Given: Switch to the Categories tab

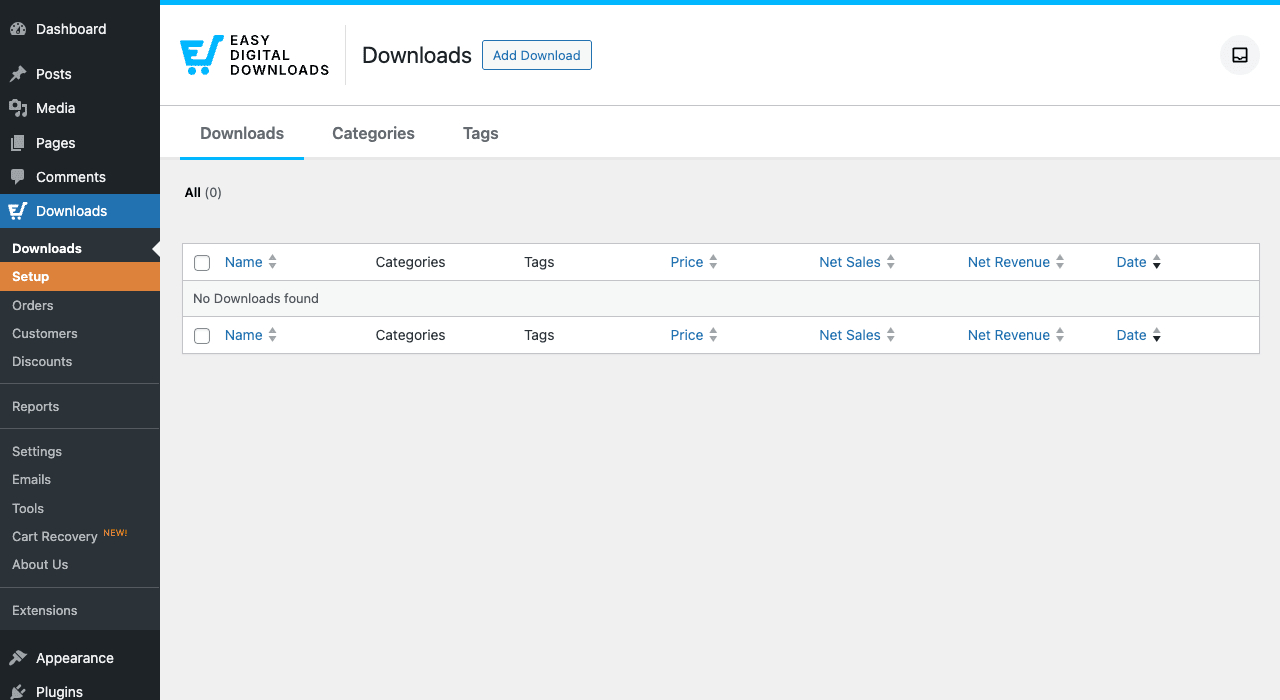Looking at the screenshot, I should tap(373, 133).
